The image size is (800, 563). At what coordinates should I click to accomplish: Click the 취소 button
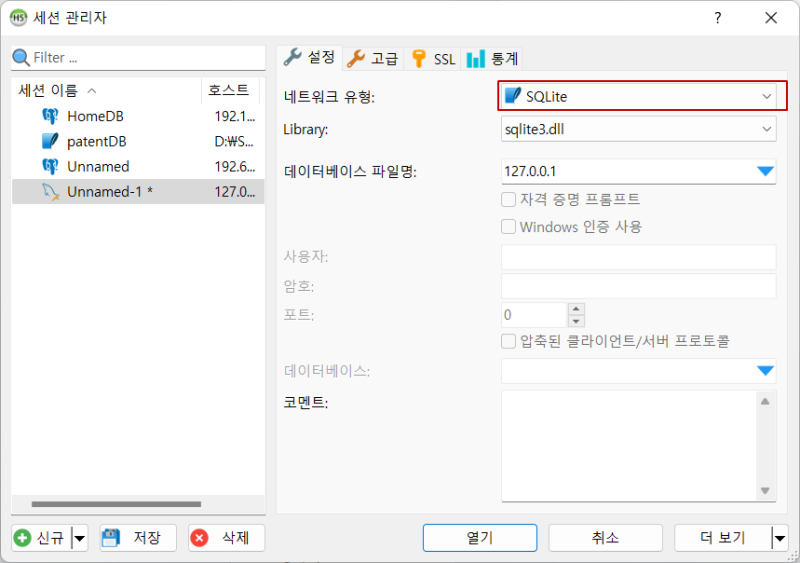click(x=605, y=537)
